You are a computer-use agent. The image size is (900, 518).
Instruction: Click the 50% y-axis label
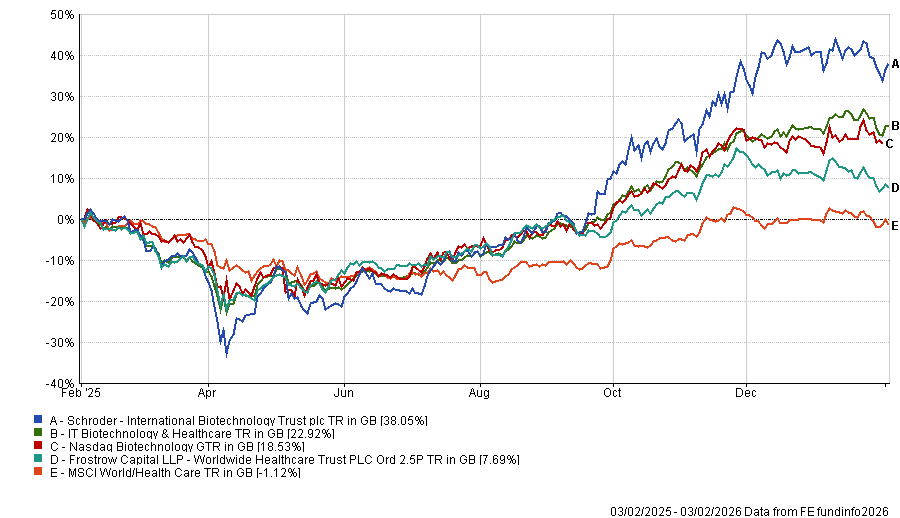pyautogui.click(x=62, y=15)
